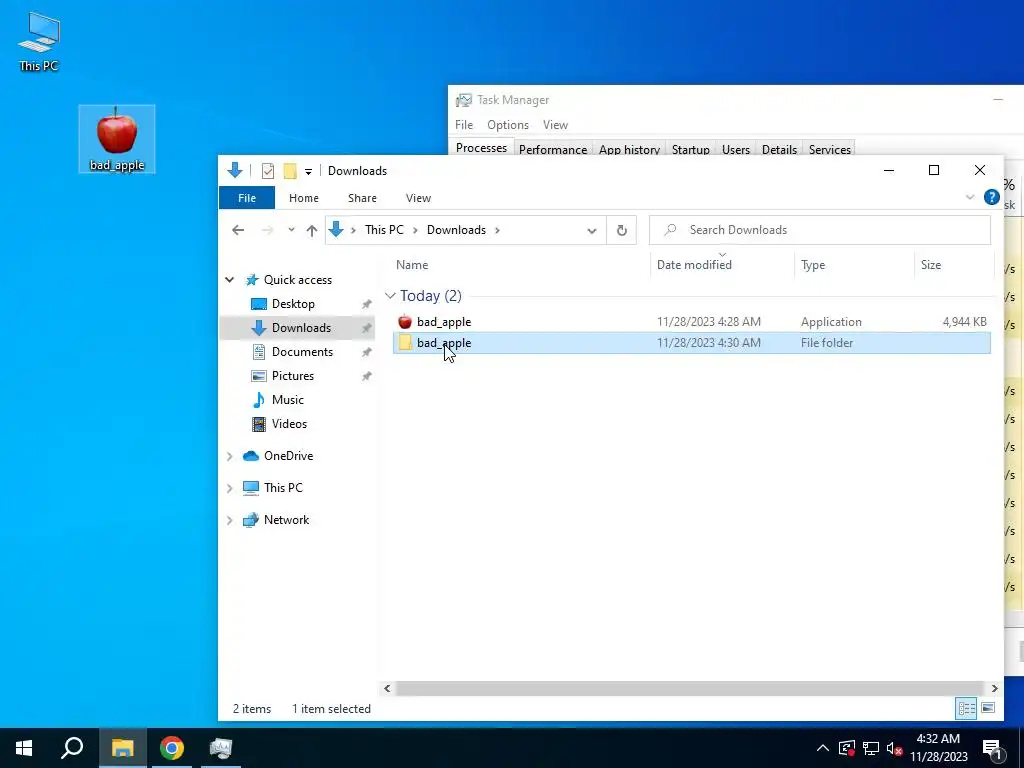The height and width of the screenshot is (768, 1024).
Task: Open the recent locations dropdown arrow
Action: pos(291,230)
